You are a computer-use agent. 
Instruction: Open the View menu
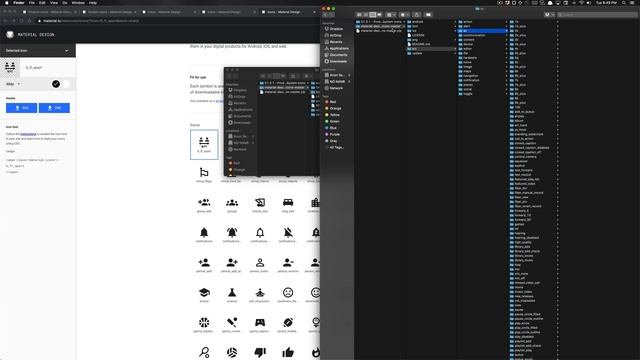pyautogui.click(x=54, y=3)
